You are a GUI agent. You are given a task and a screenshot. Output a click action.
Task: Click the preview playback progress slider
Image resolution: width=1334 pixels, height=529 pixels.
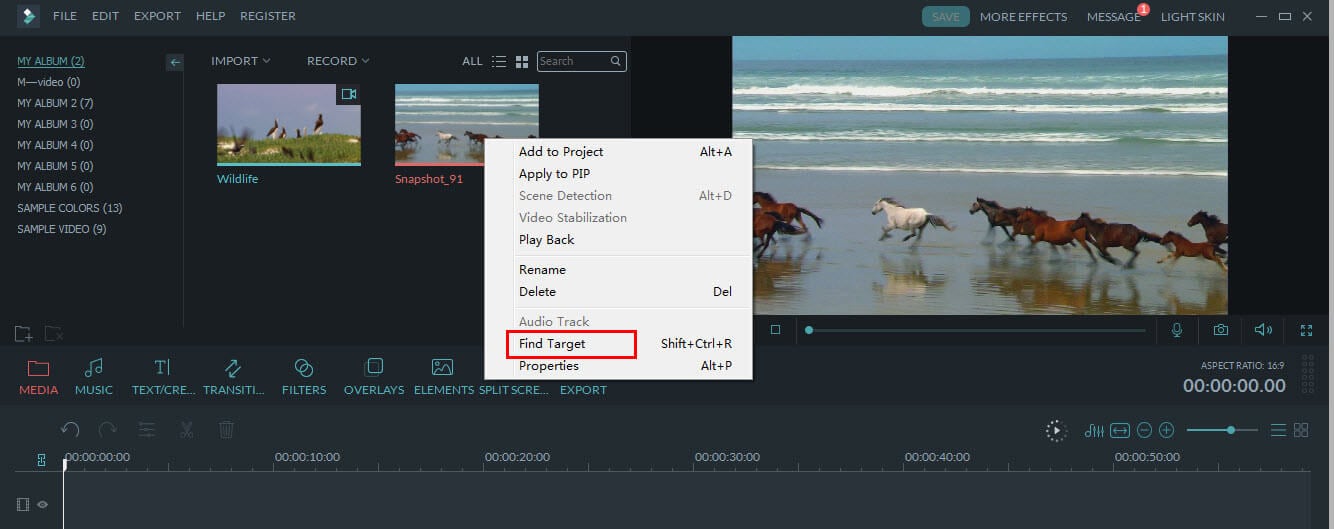976,330
